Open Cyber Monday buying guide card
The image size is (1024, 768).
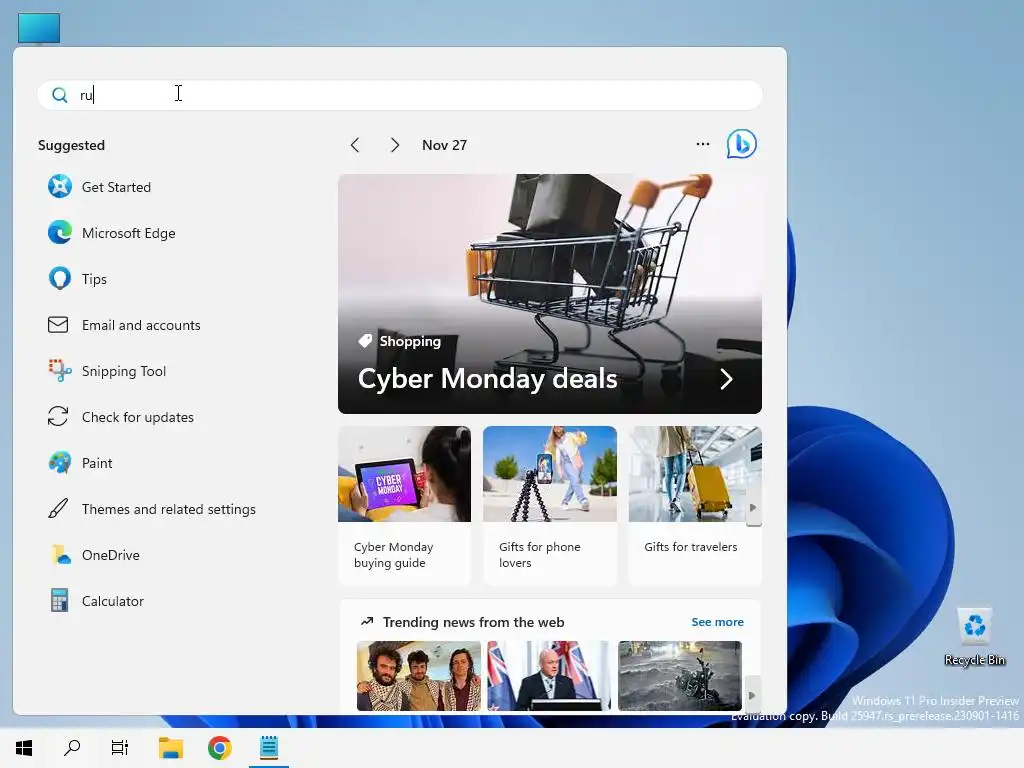point(404,505)
